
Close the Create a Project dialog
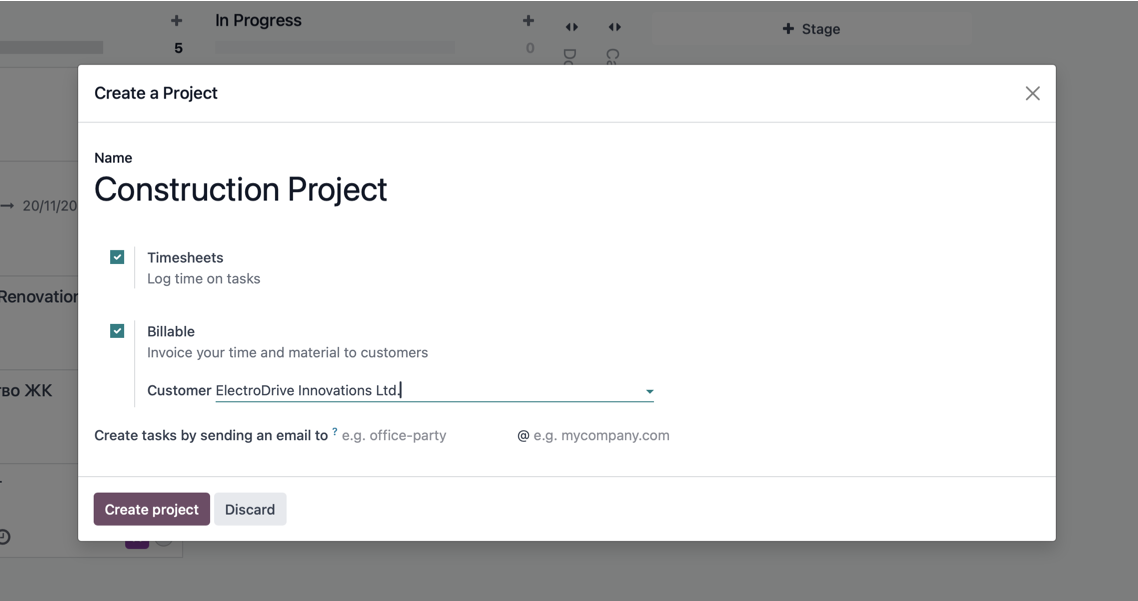1032,94
